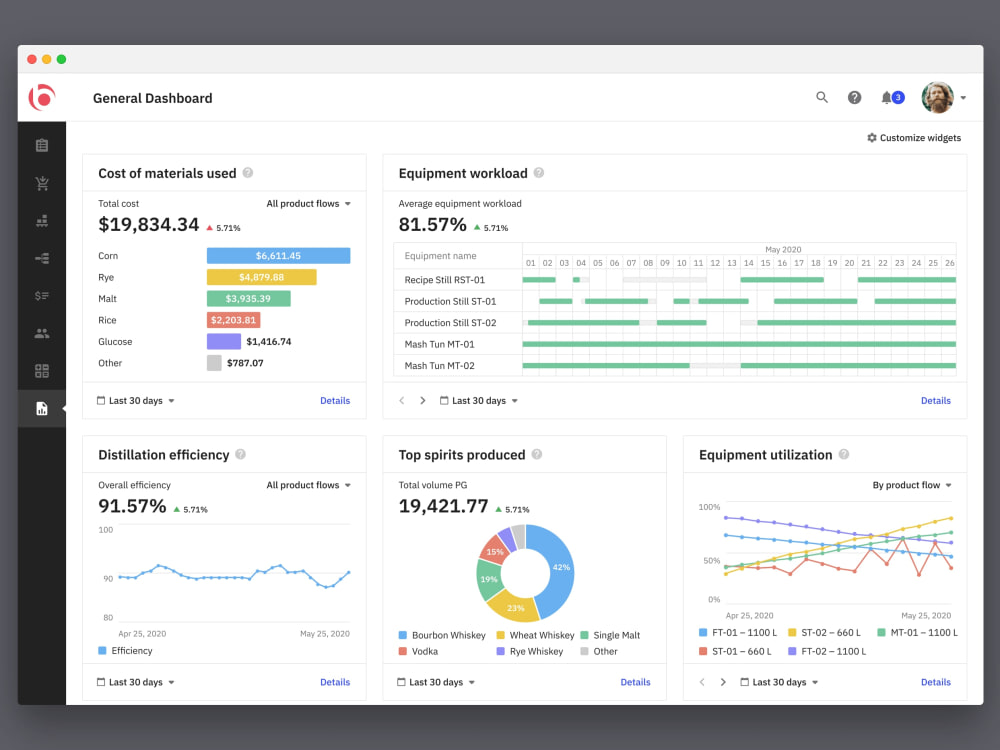Show help for Equipment workload
Image resolution: width=1000 pixels, height=750 pixels.
click(539, 173)
